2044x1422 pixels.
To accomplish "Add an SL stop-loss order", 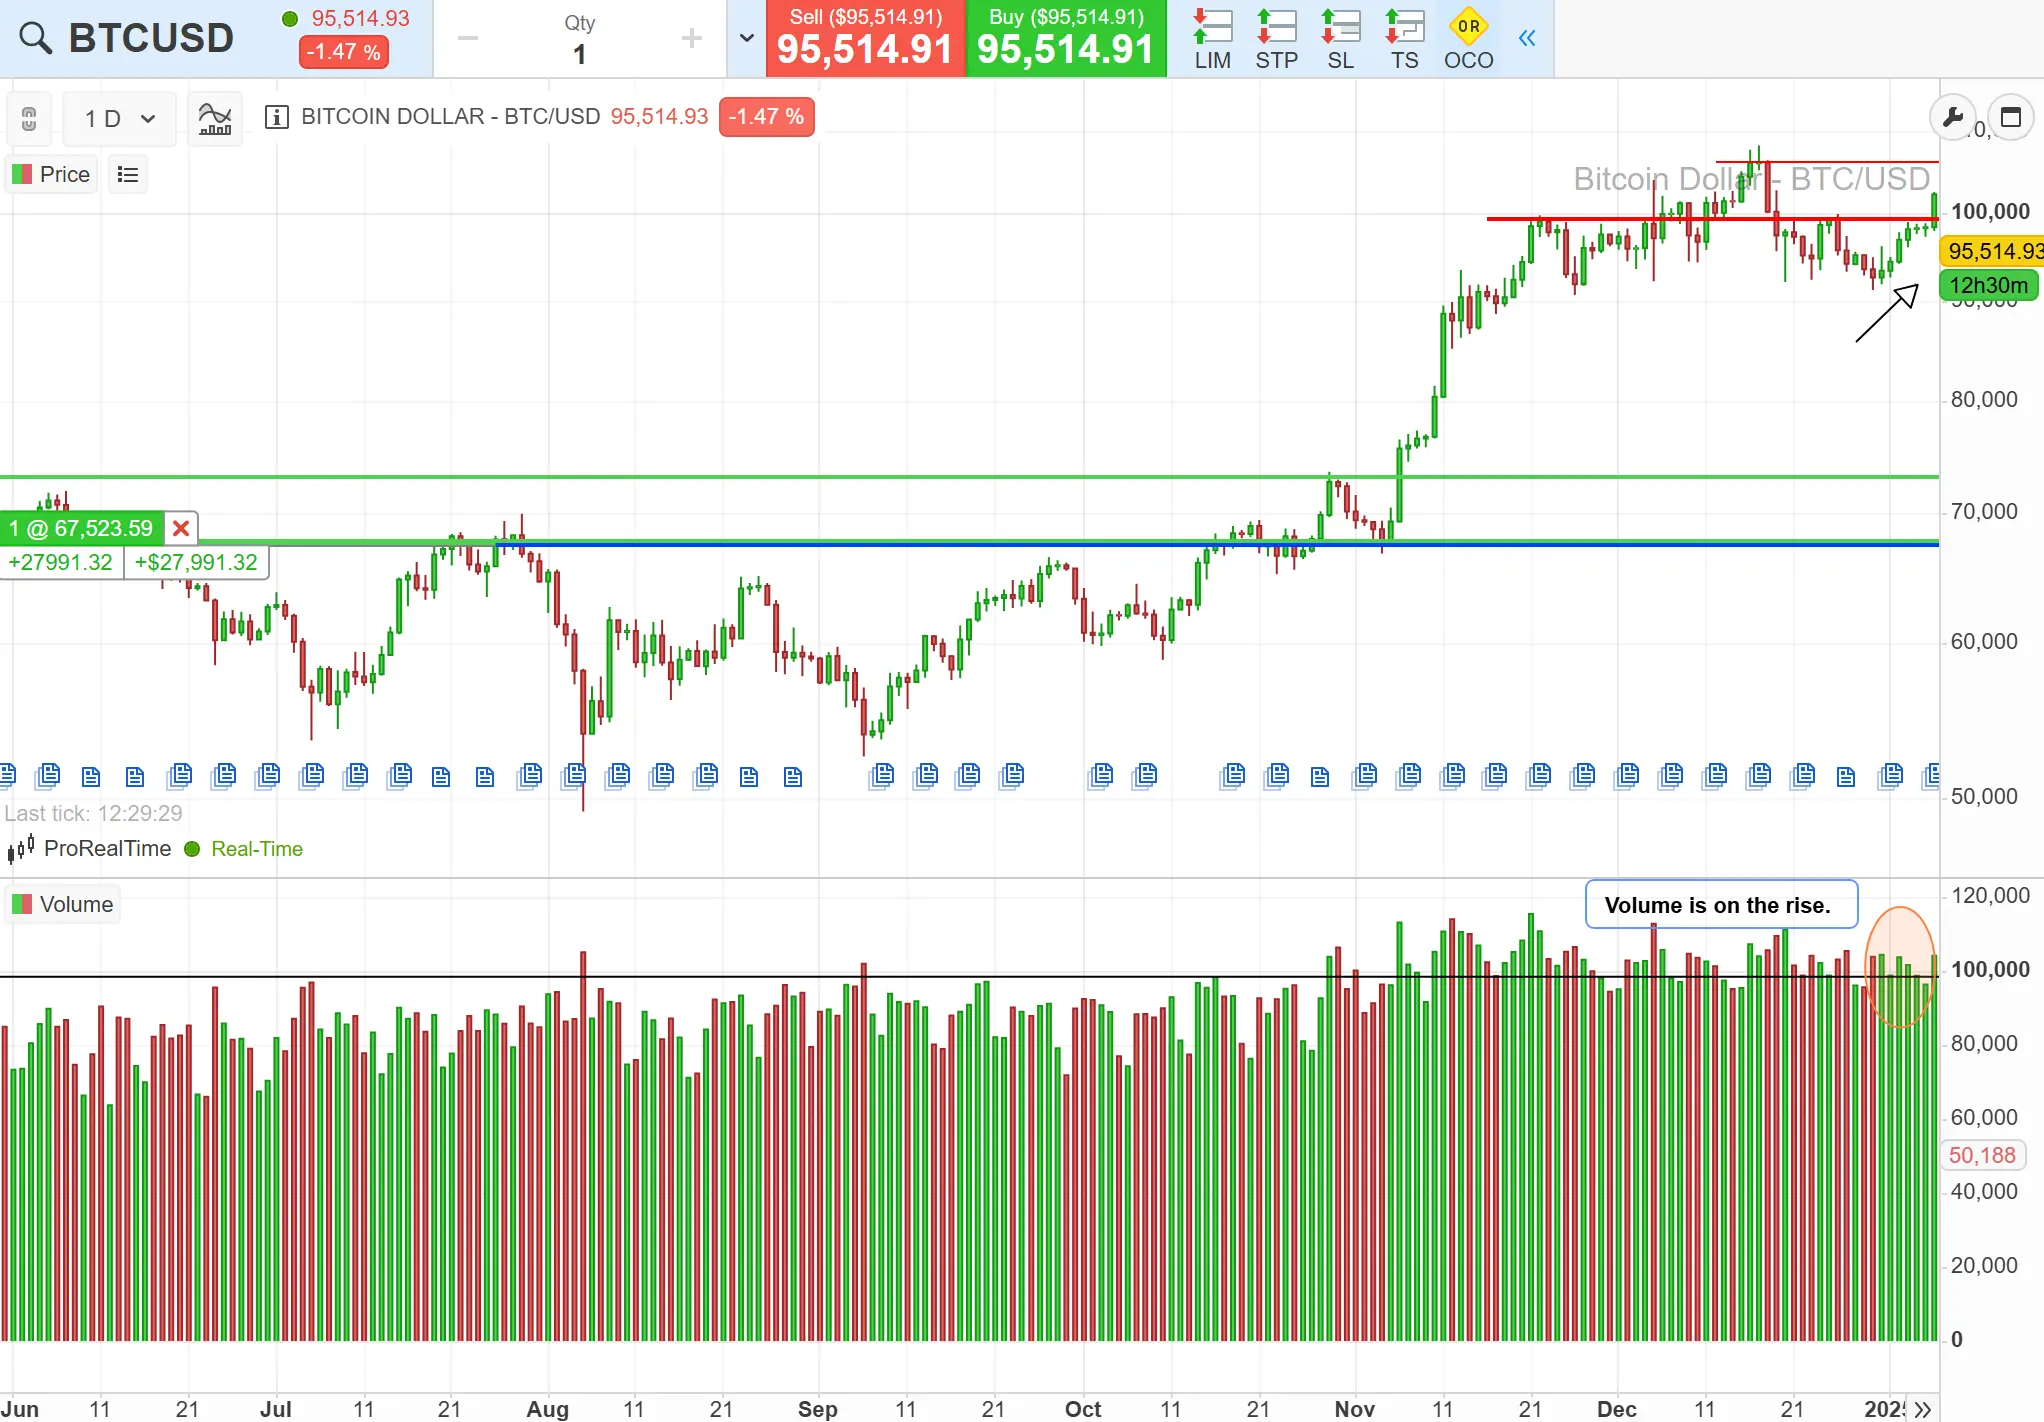I will pyautogui.click(x=1340, y=39).
